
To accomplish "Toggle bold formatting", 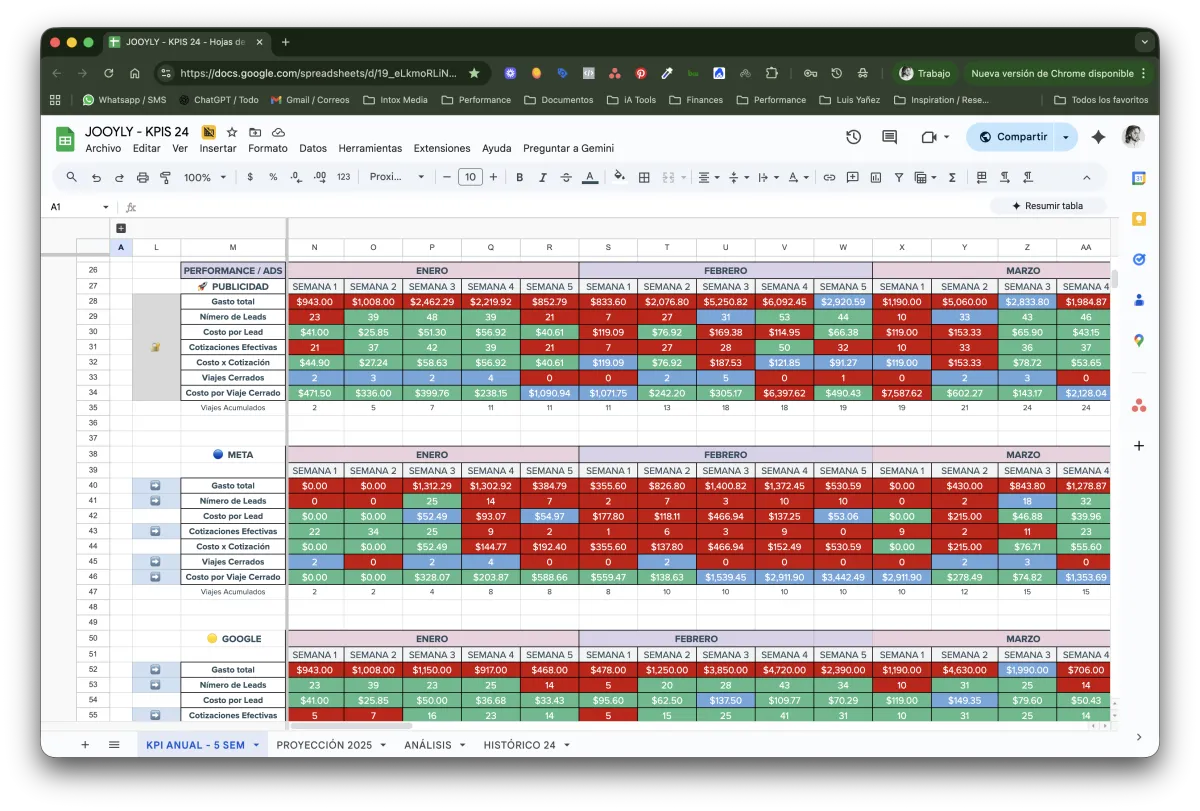I will [x=519, y=177].
